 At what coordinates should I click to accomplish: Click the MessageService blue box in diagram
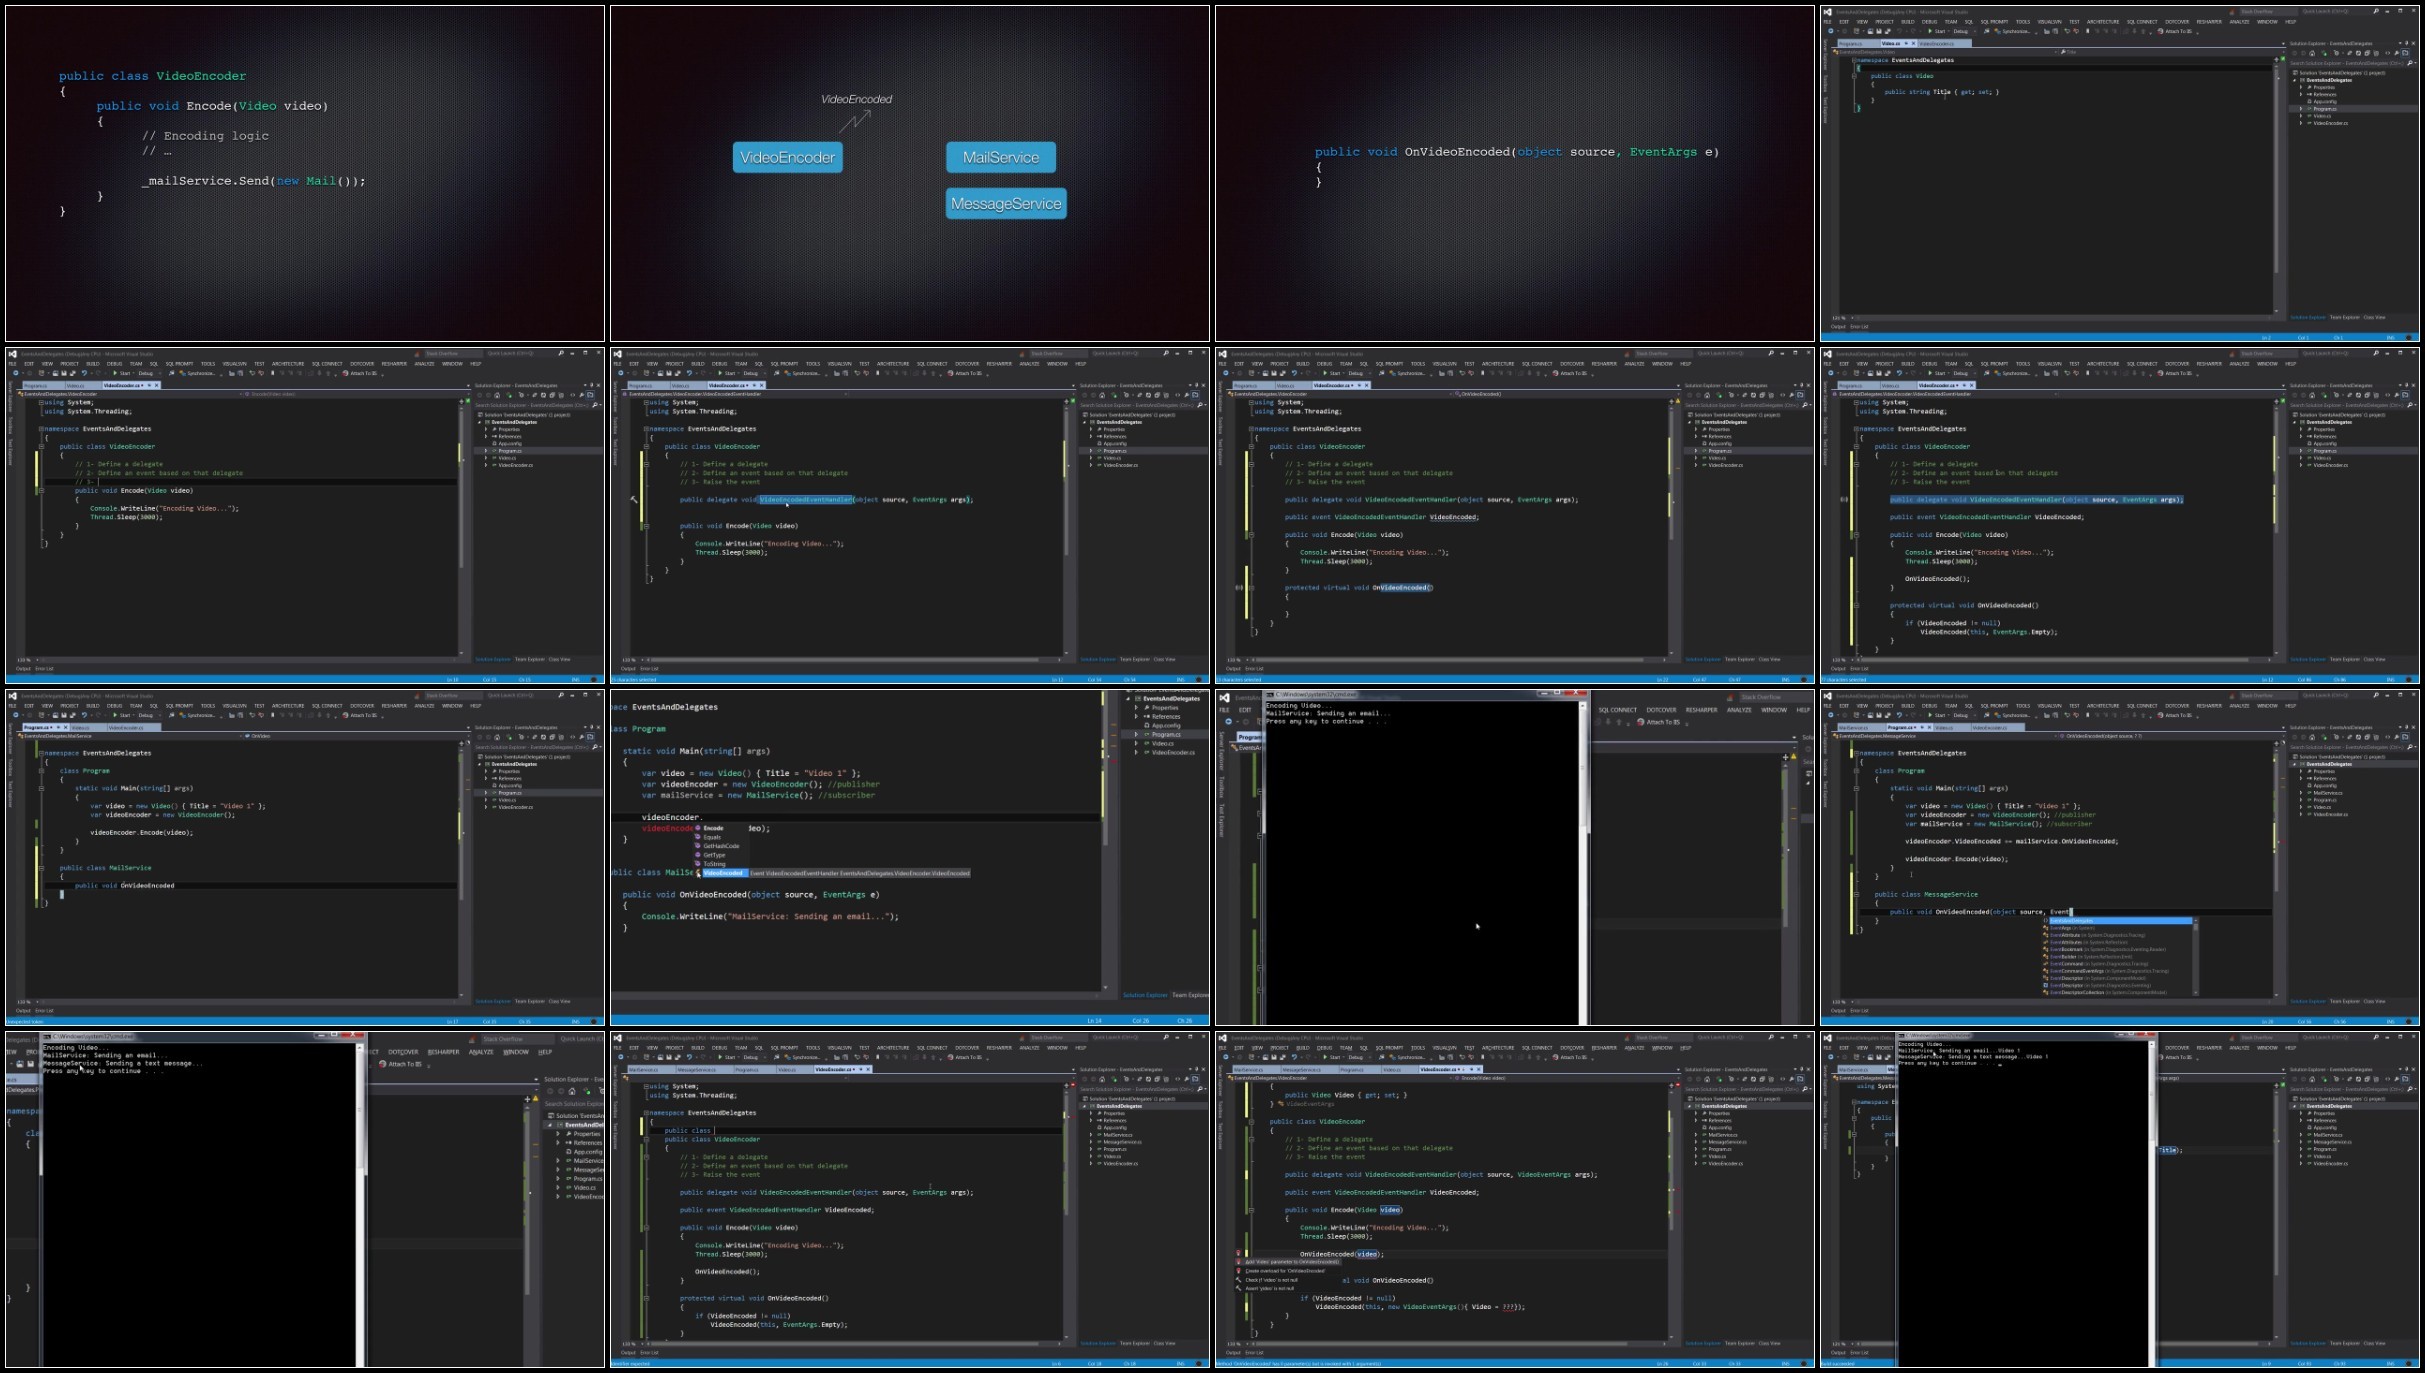click(x=1006, y=203)
